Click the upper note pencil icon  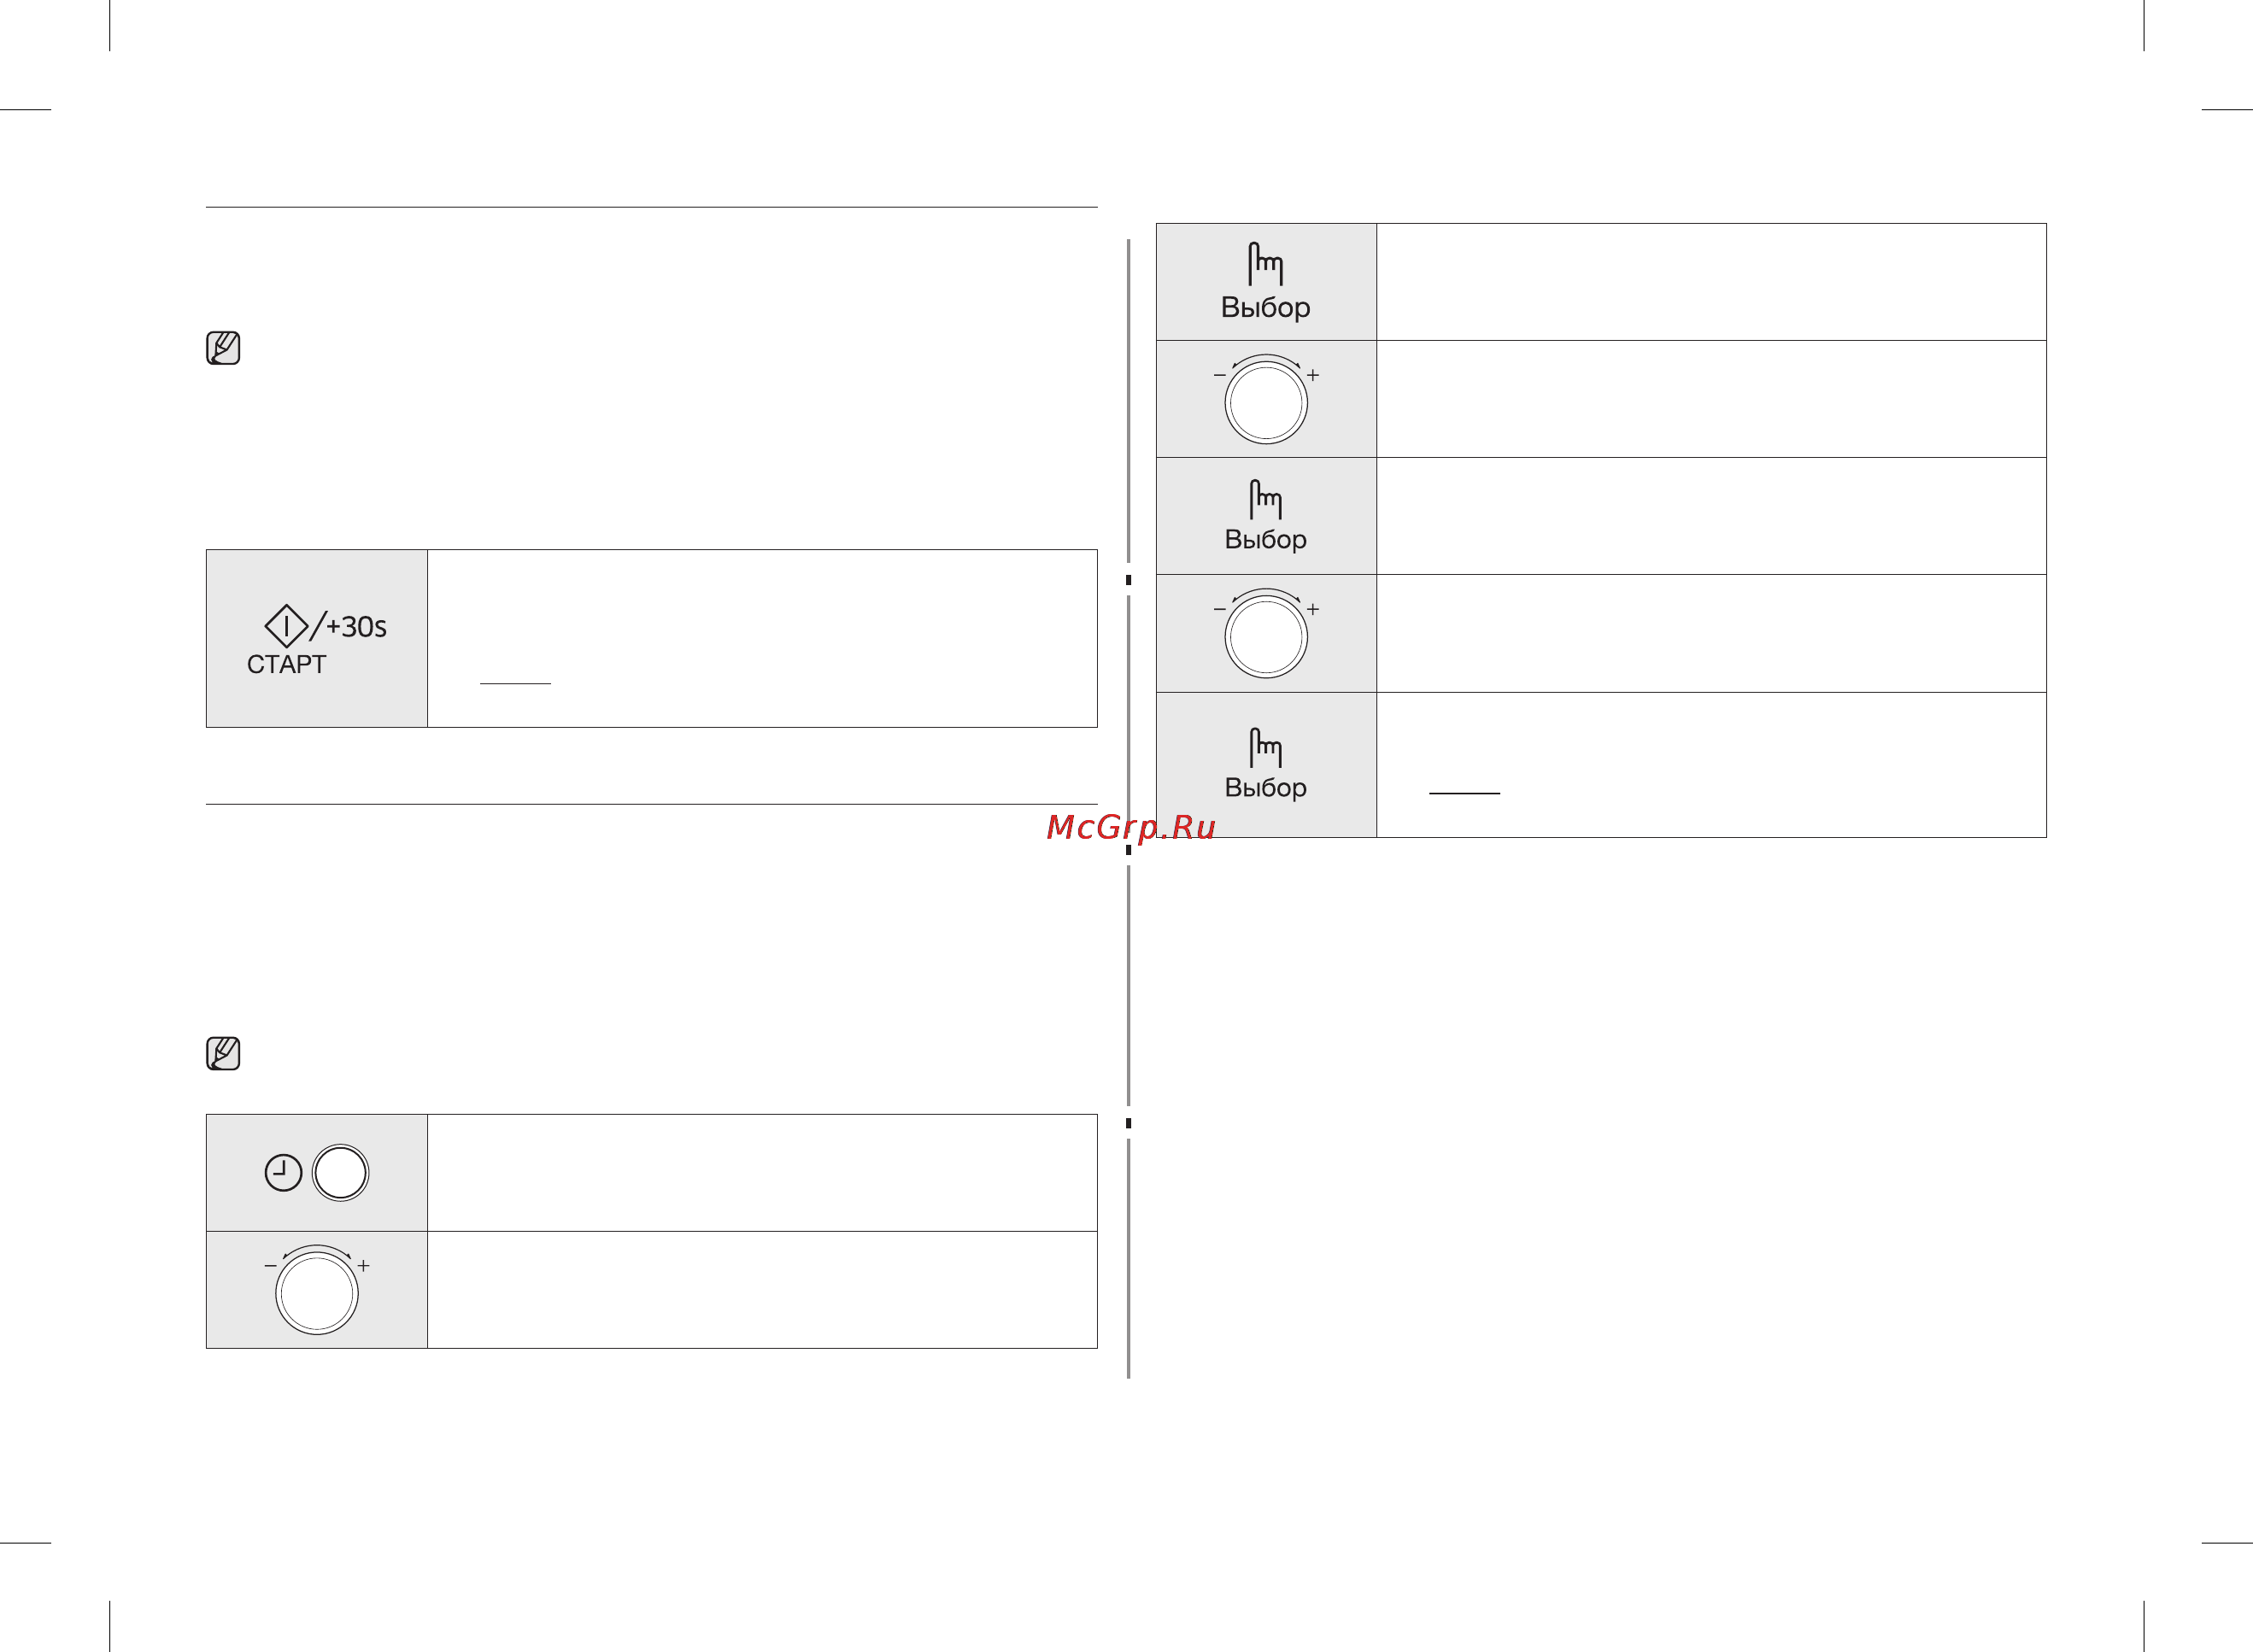223,348
